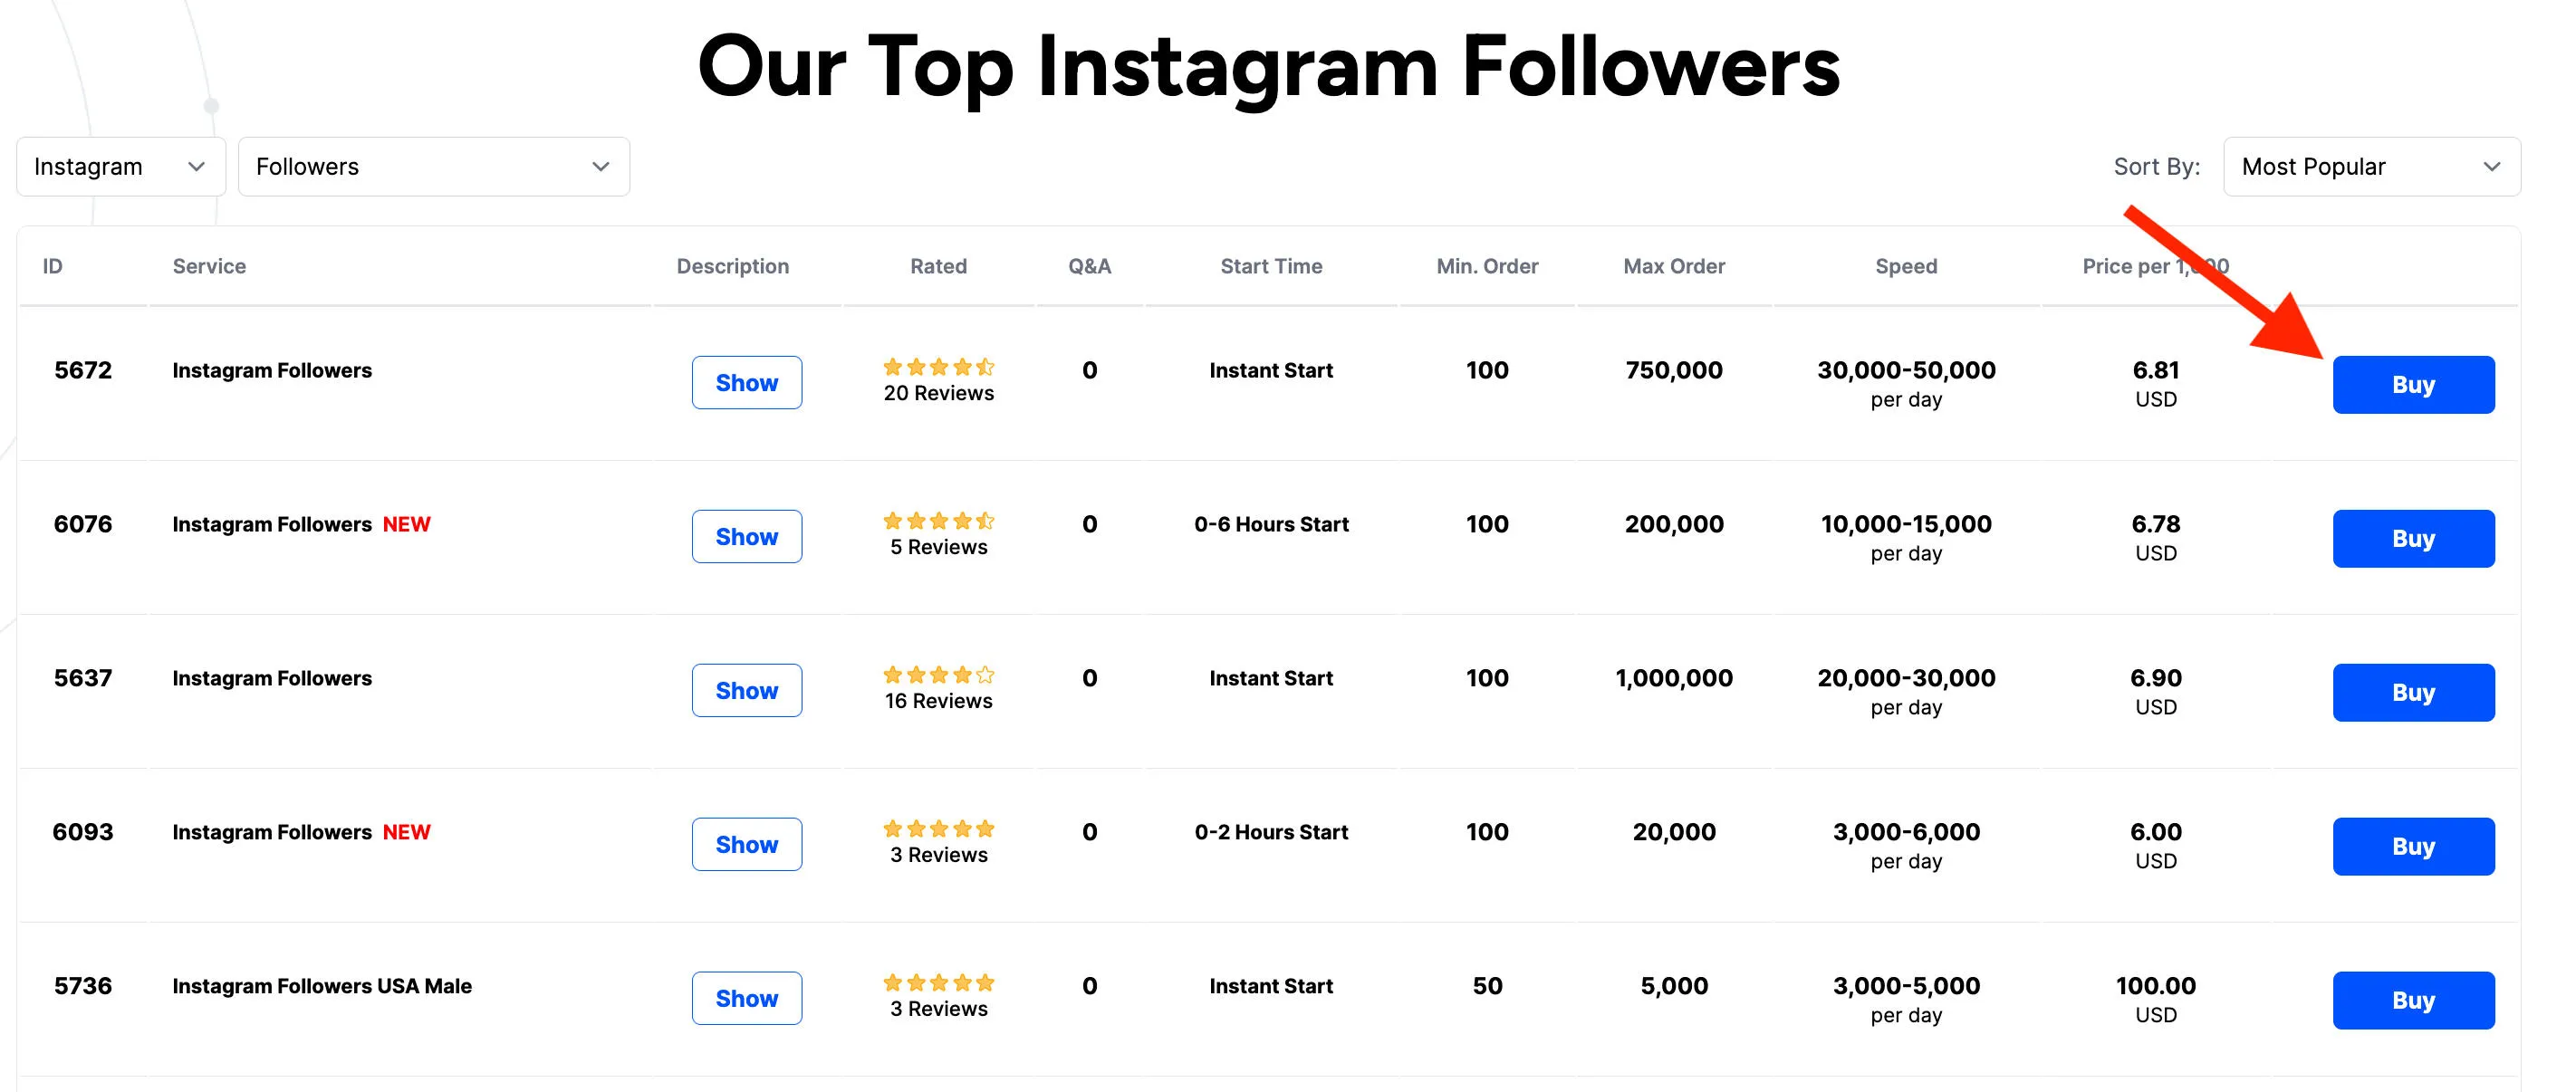
Task: Open the Followers service type dropdown
Action: click(434, 166)
